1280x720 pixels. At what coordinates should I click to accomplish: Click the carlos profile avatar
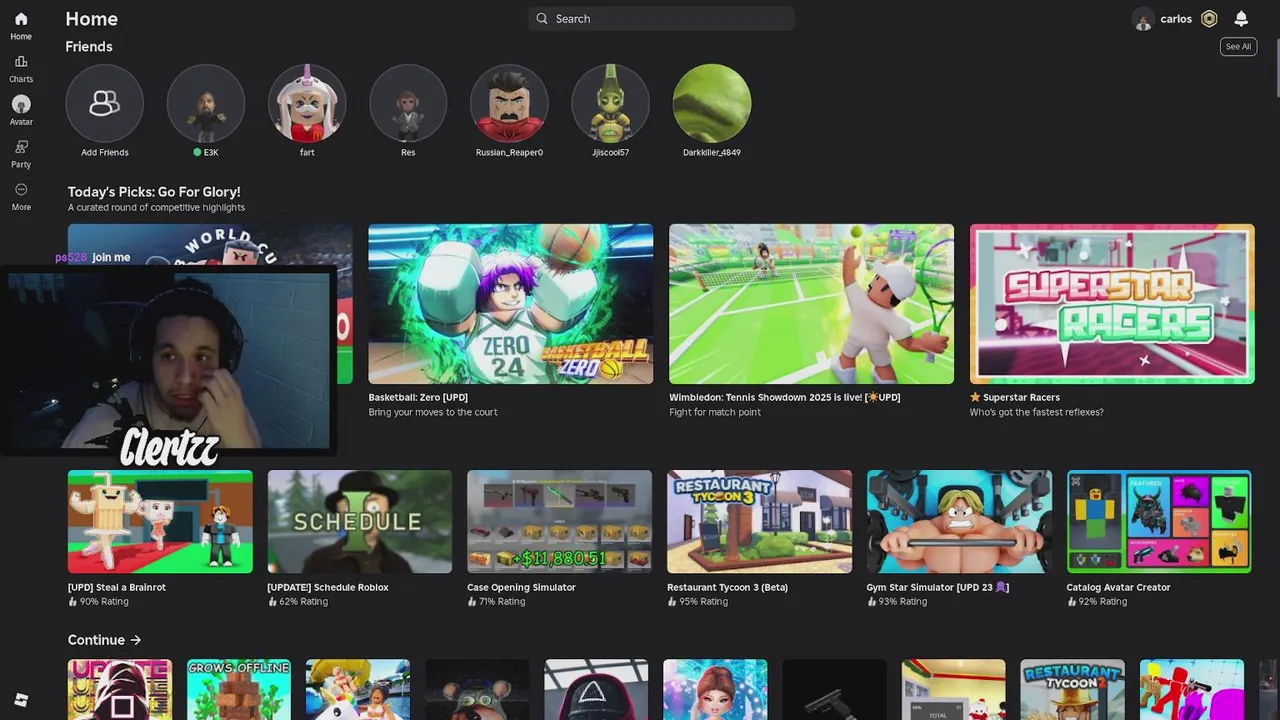pos(1143,19)
